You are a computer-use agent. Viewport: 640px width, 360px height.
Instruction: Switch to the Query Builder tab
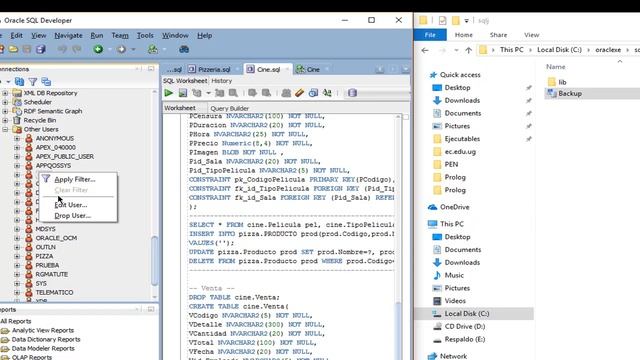tap(229, 108)
